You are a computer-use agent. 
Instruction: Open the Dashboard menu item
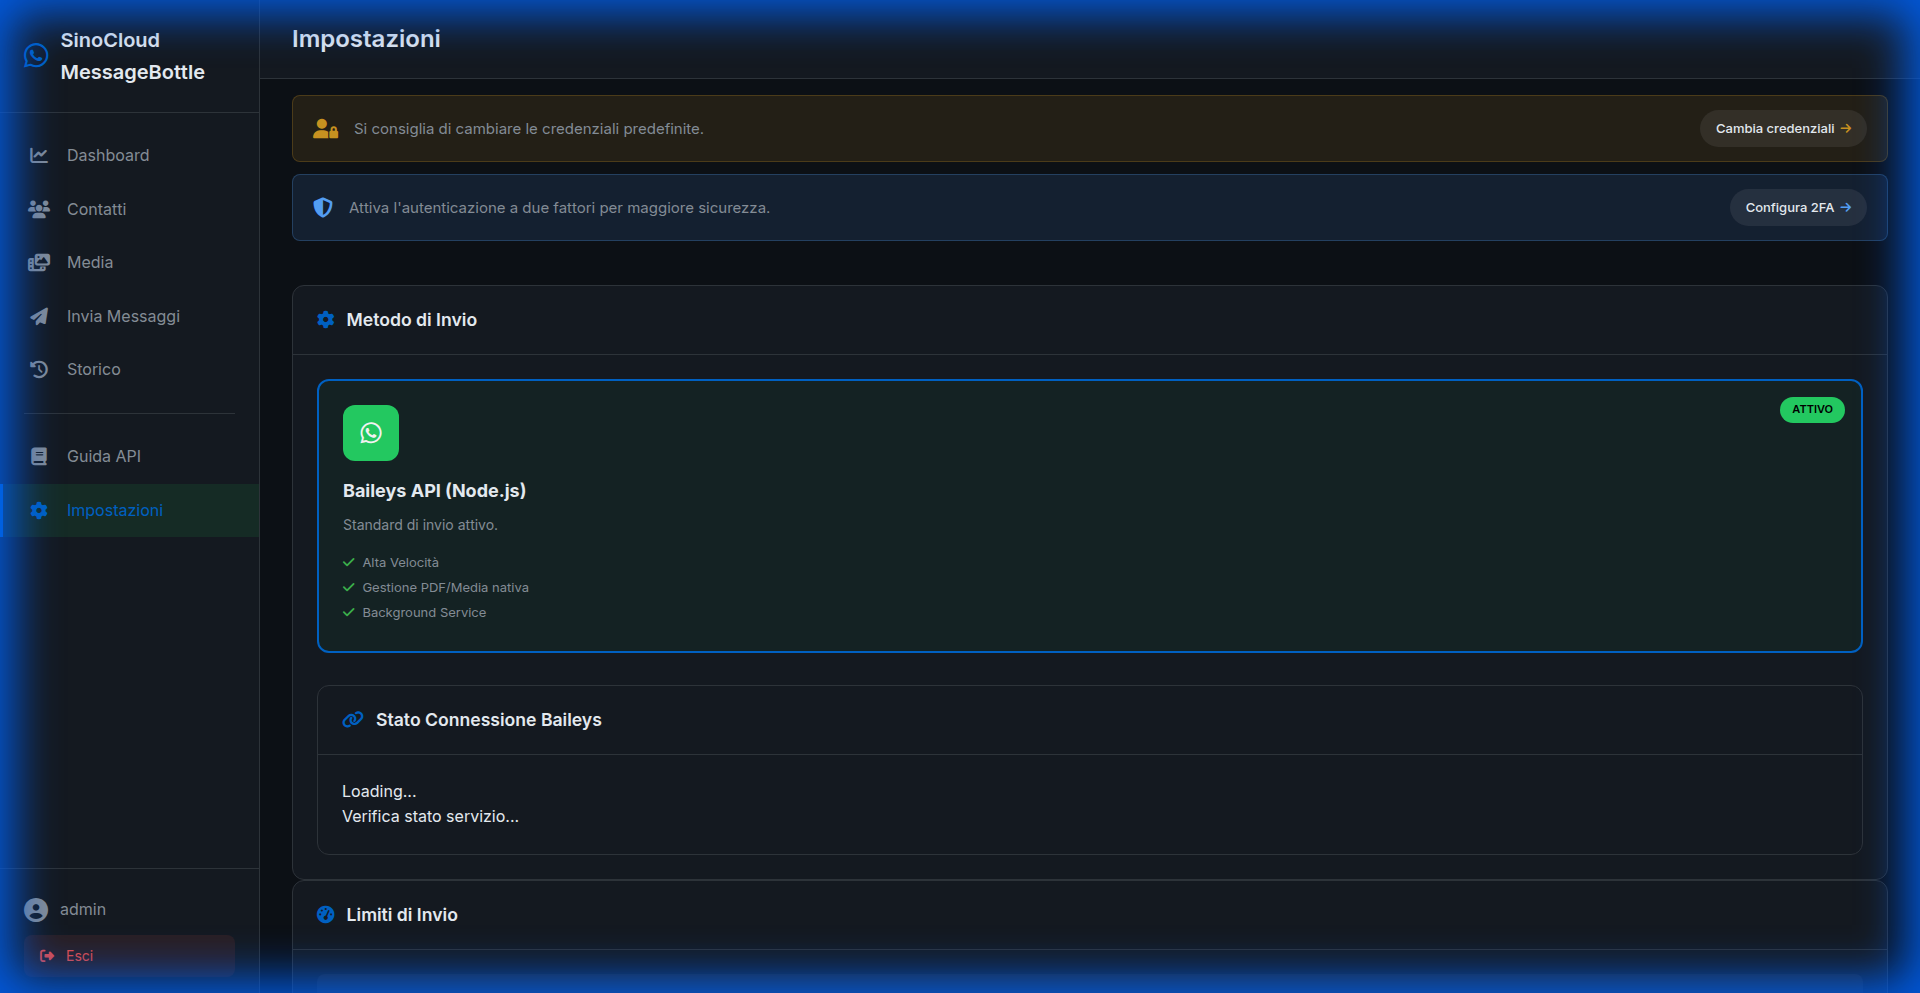(108, 155)
